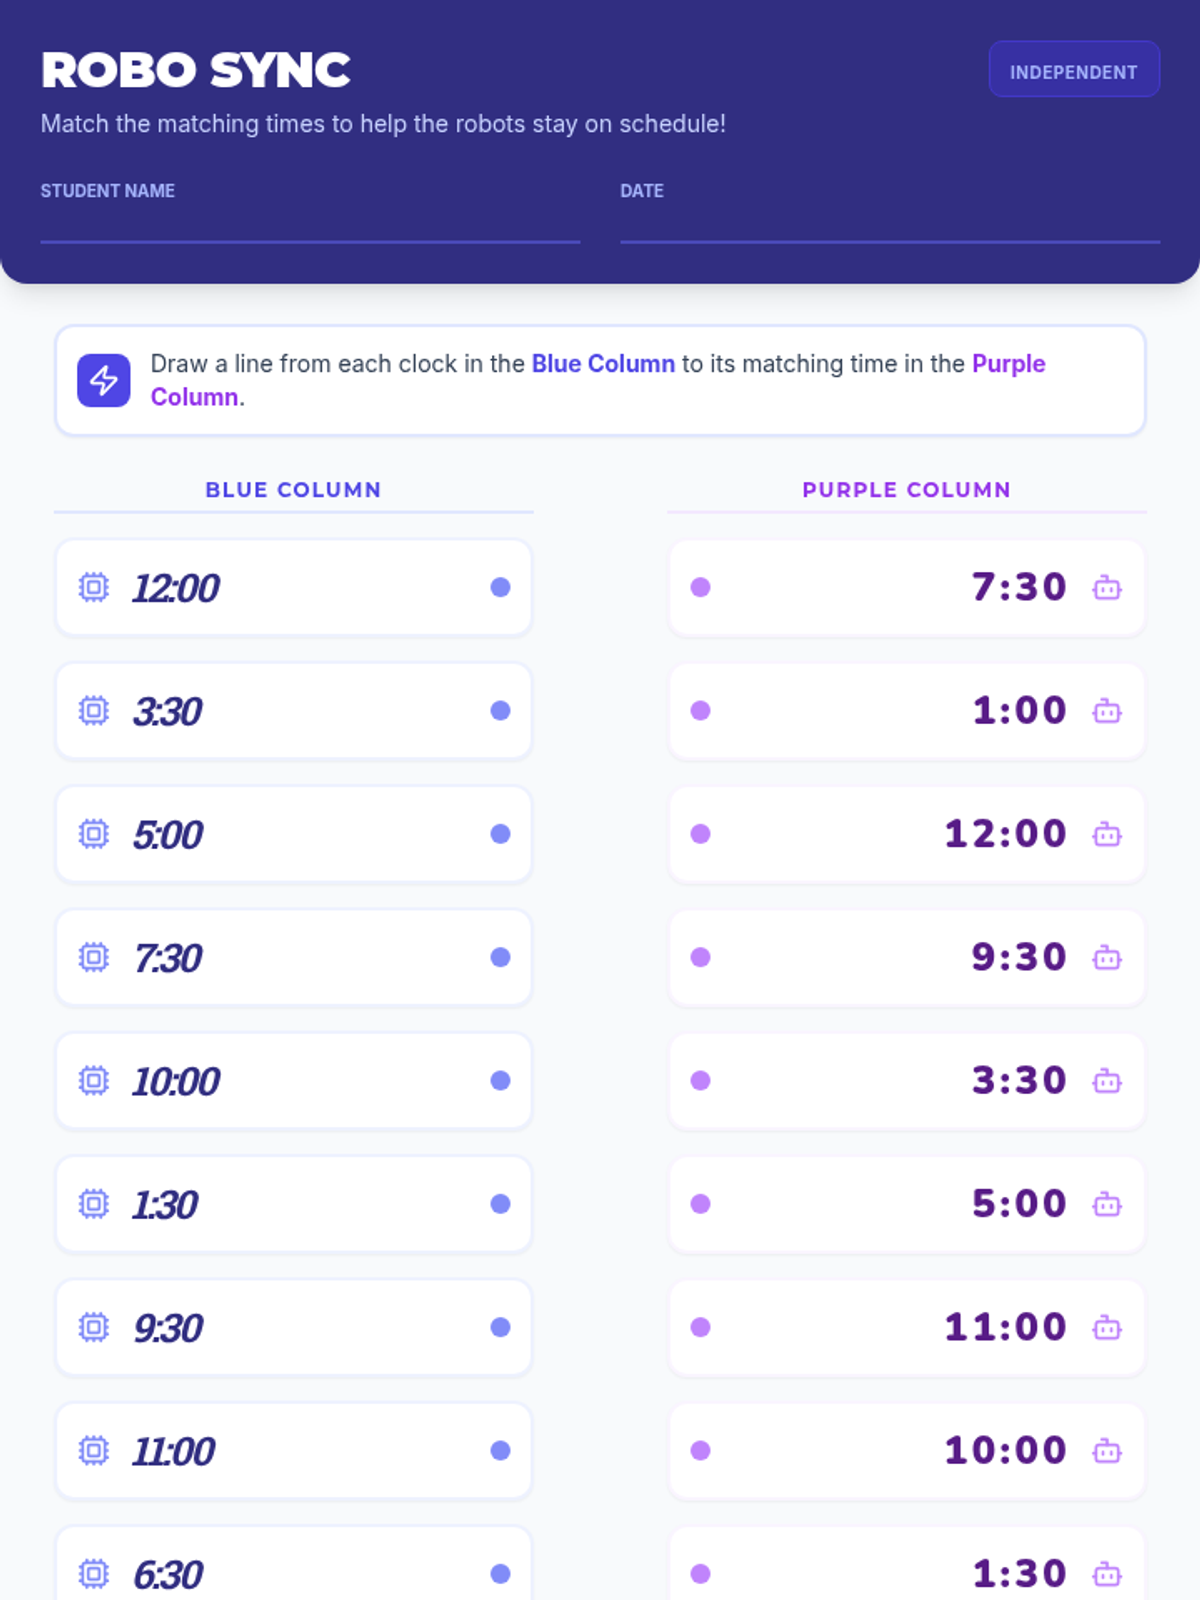The width and height of the screenshot is (1200, 1600).
Task: Click the Date input field
Action: coord(890,223)
